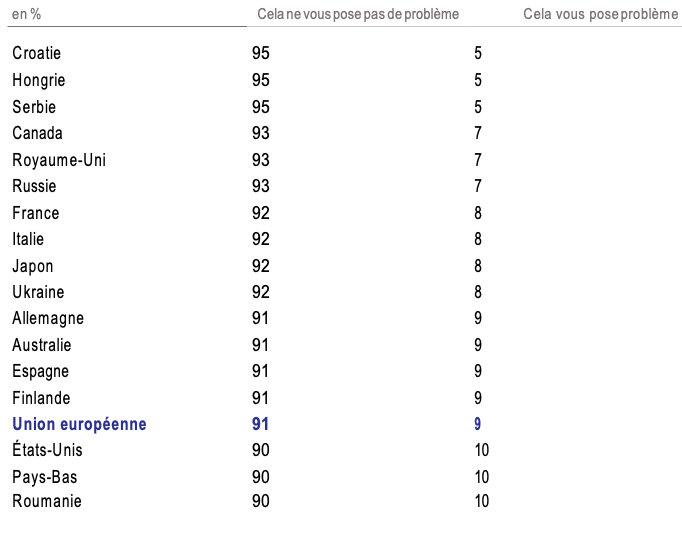
Task: Click the Canada country name
Action: pos(37,133)
